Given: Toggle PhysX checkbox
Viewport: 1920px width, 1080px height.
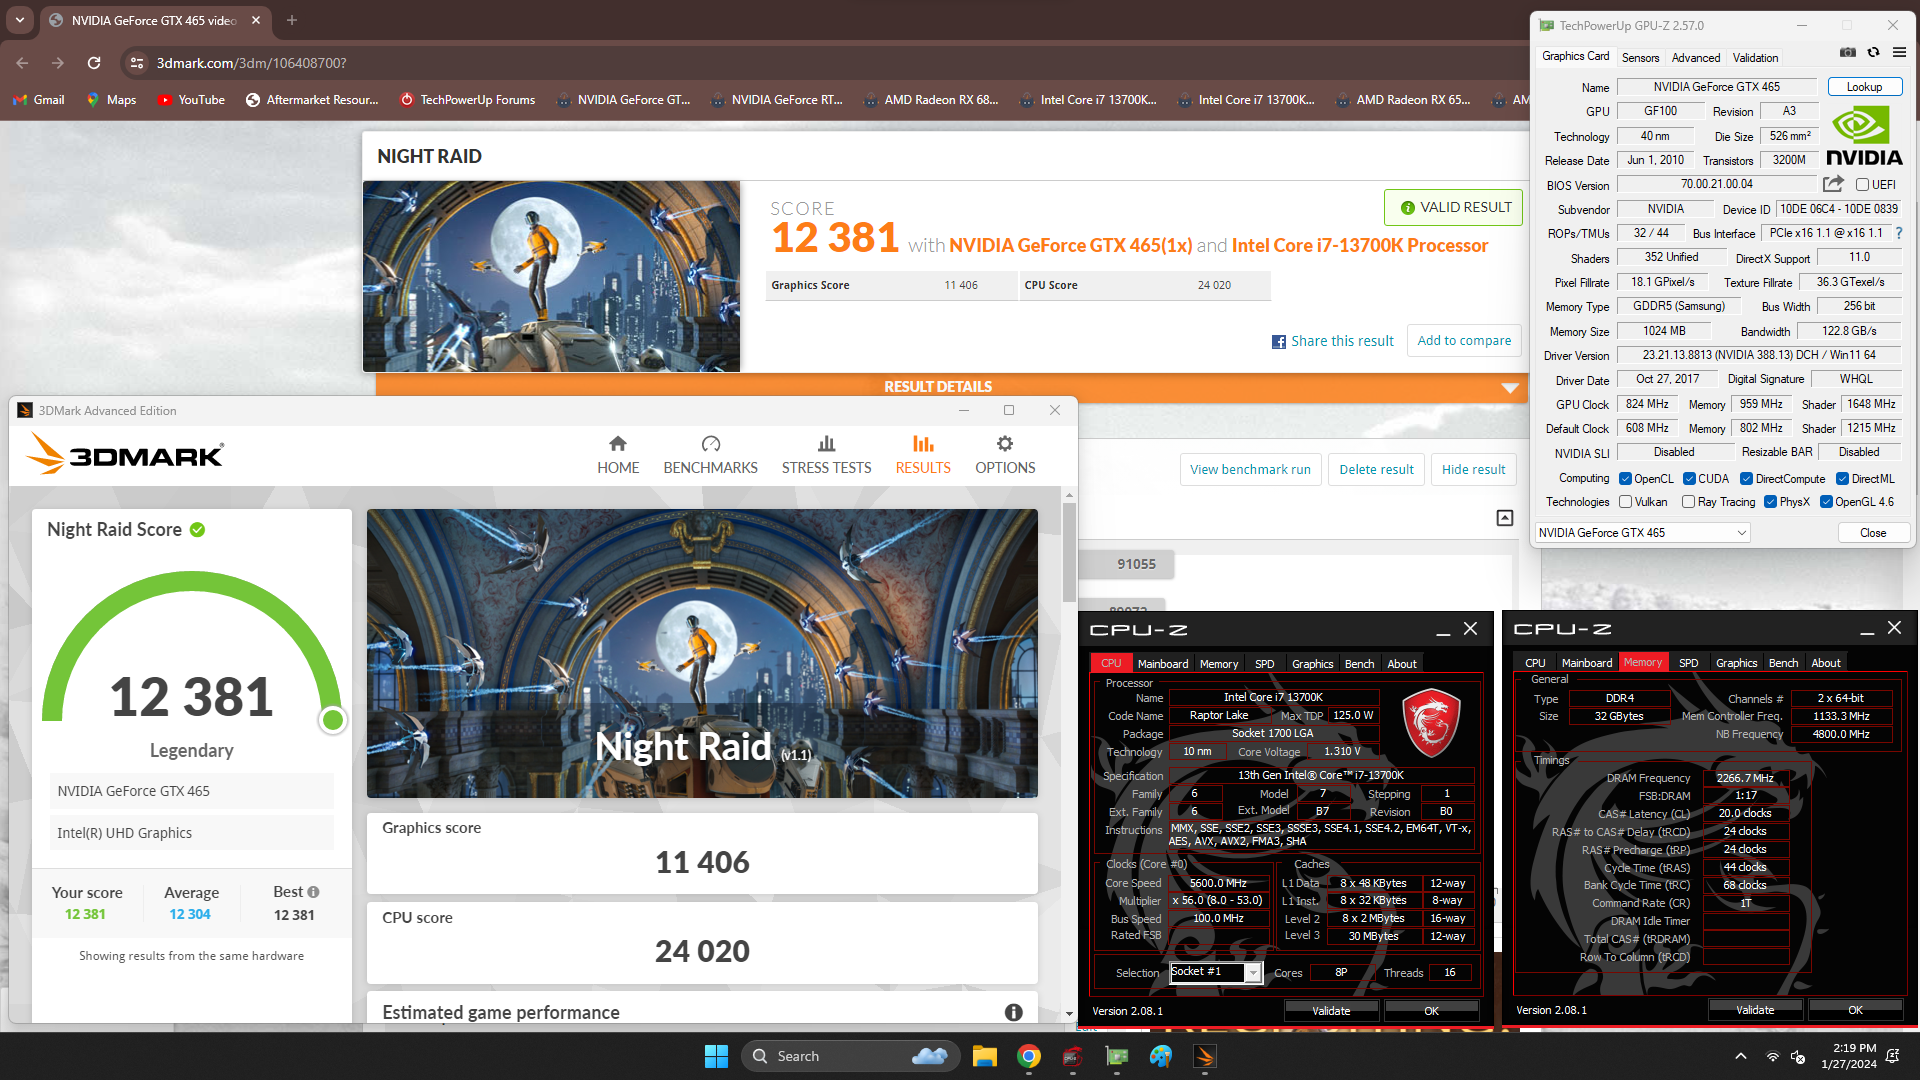Looking at the screenshot, I should click(1771, 502).
